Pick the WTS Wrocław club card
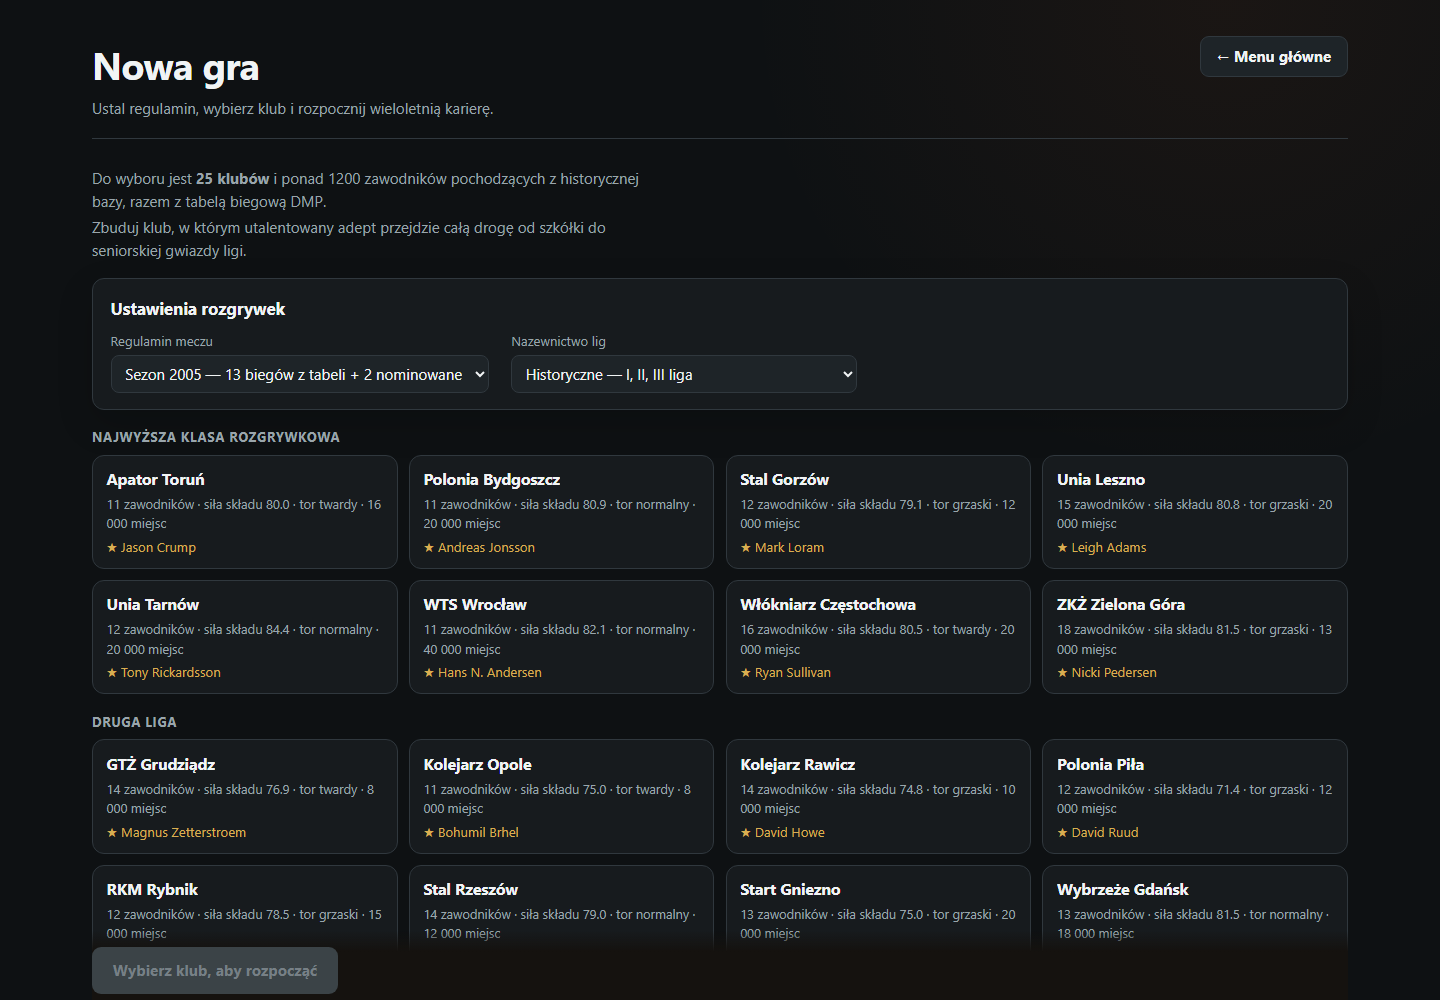 (x=561, y=637)
